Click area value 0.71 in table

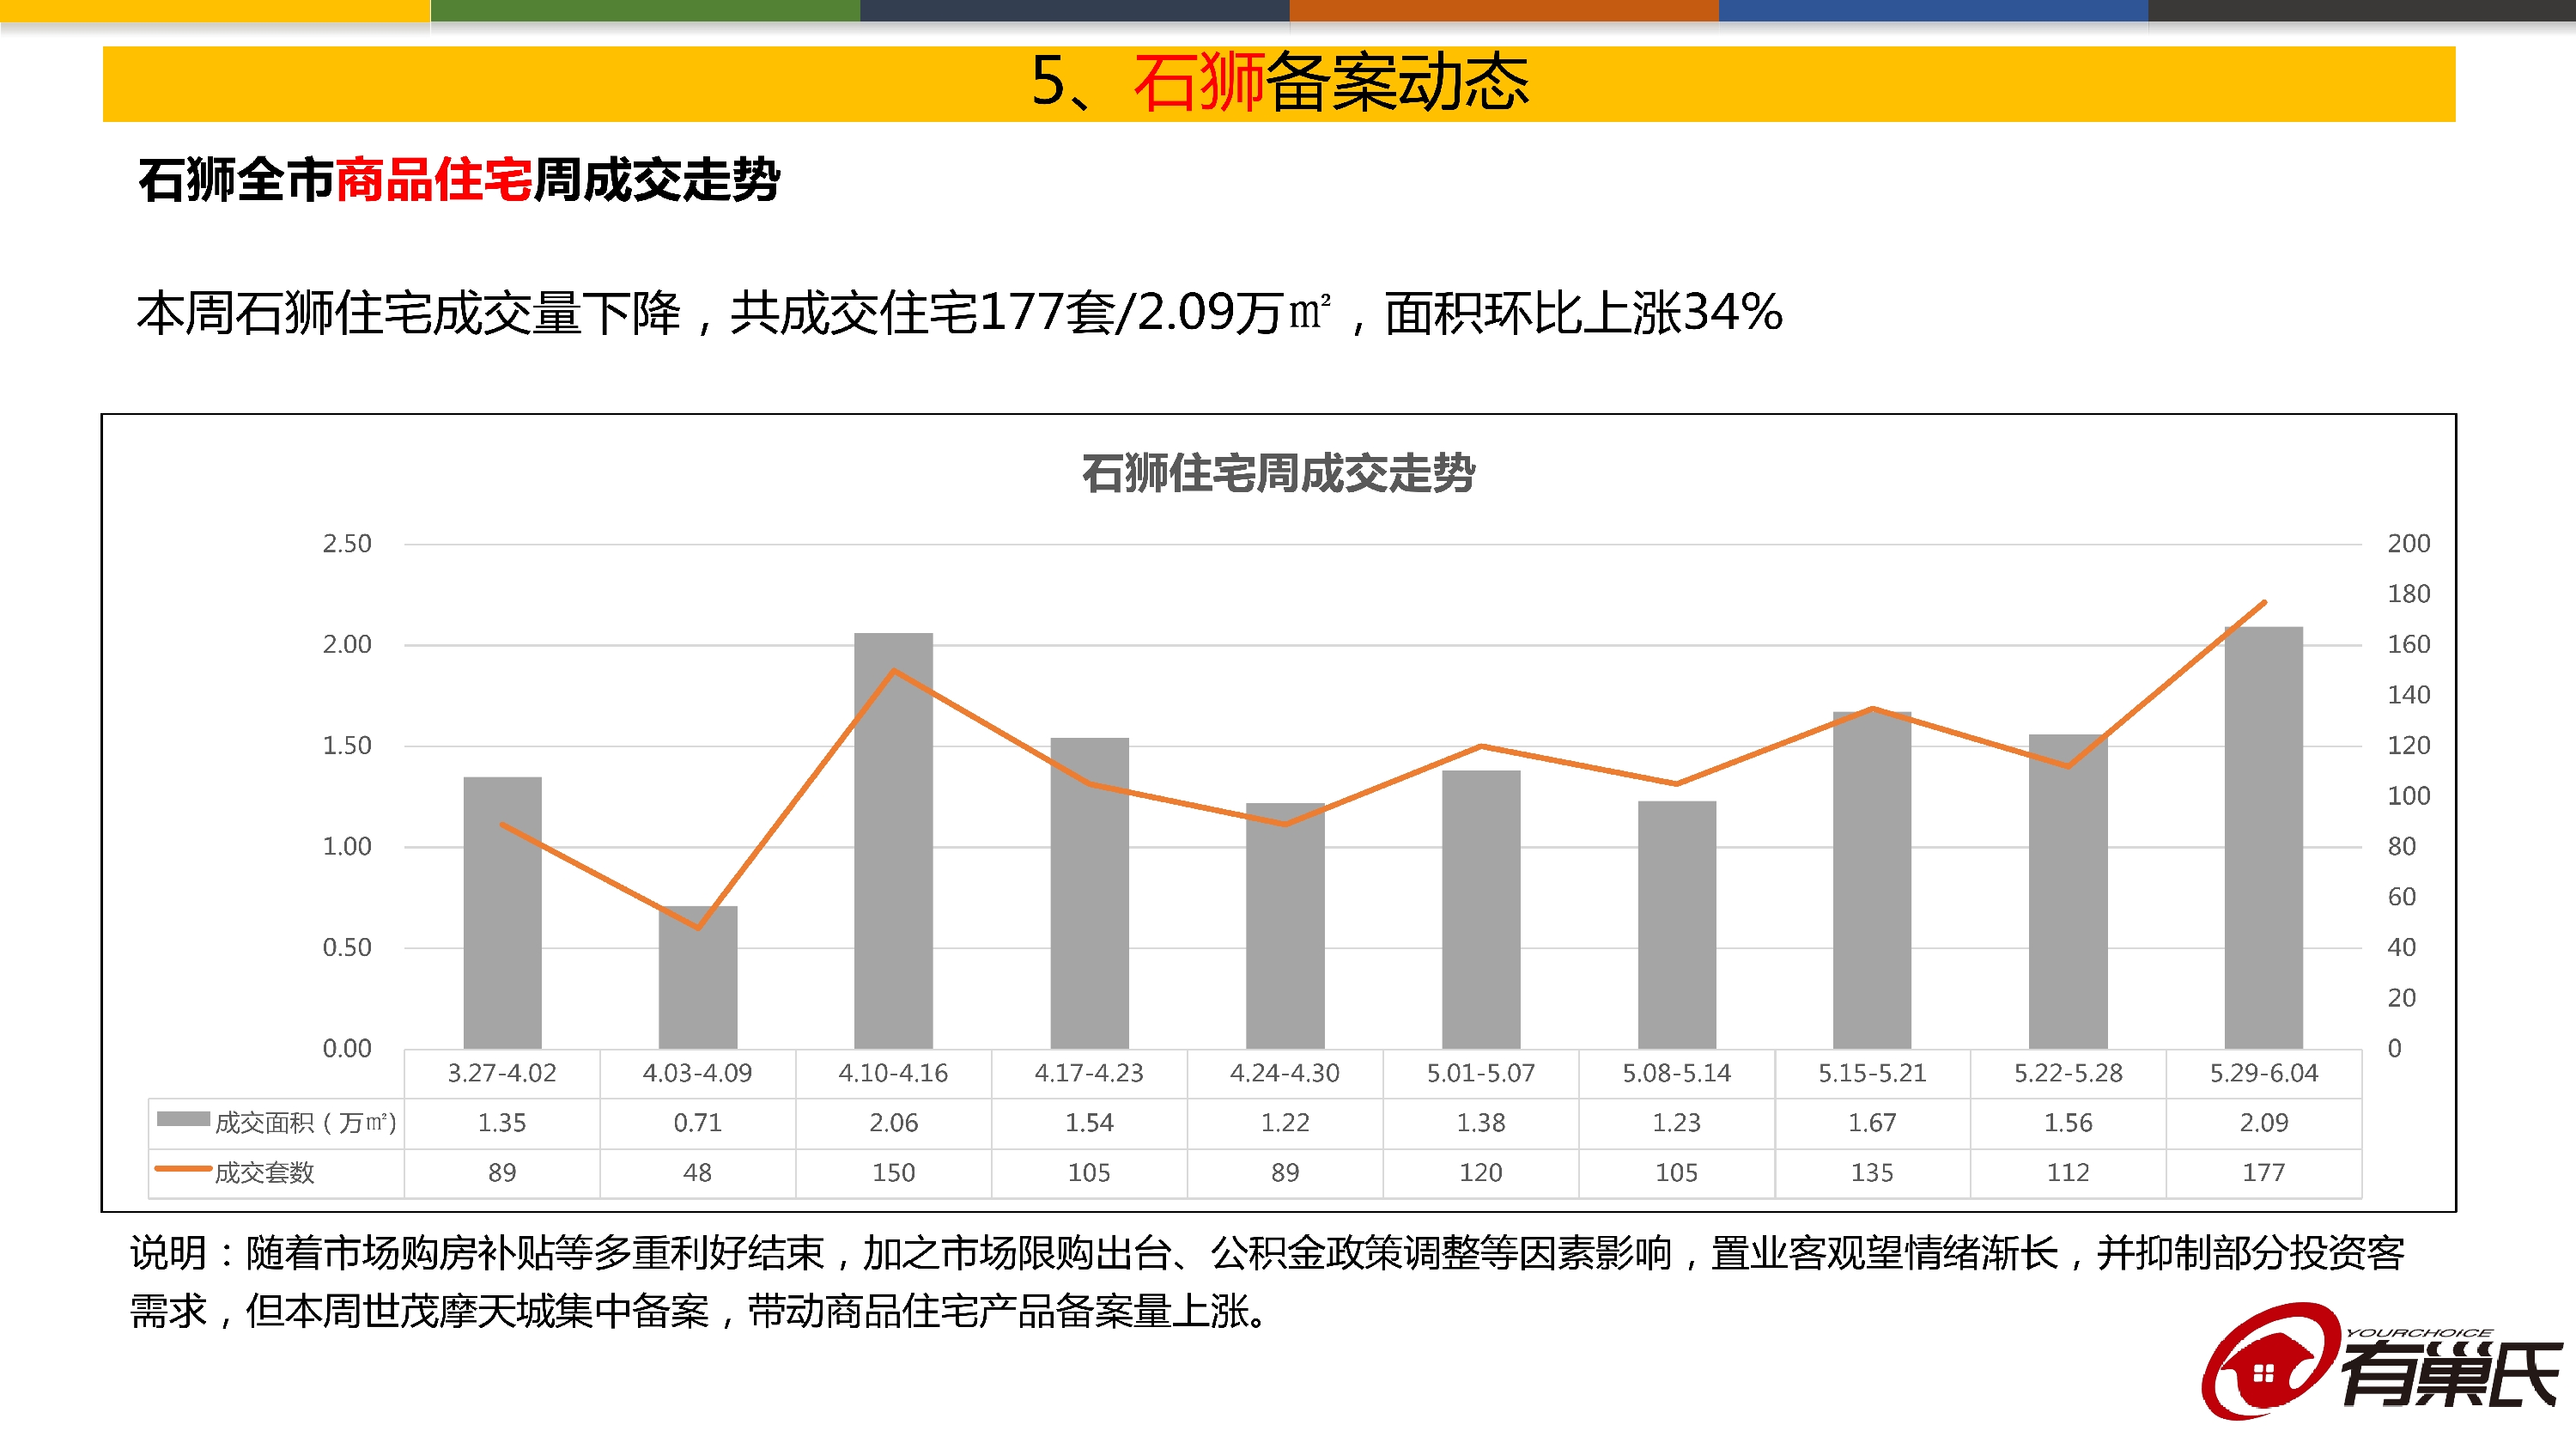tap(698, 1123)
